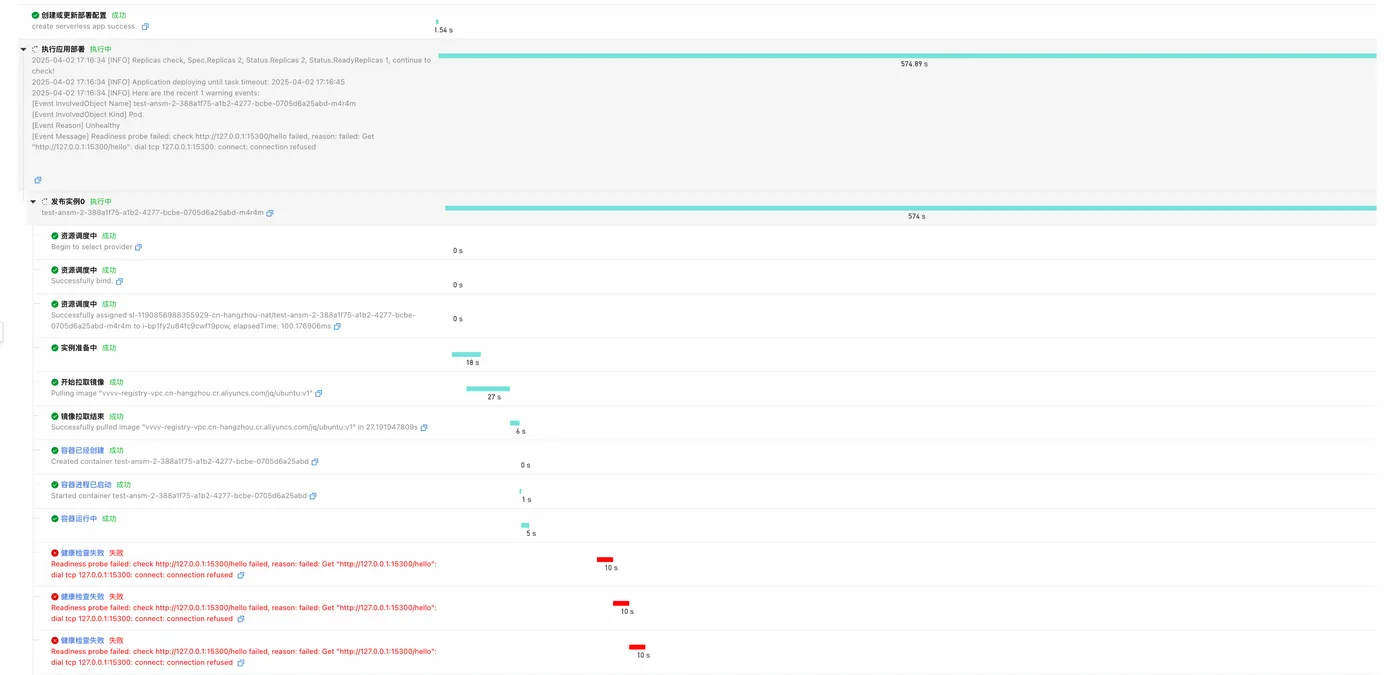Viewport: 1400px width, 675px height.
Task: Click the '[Event Reason] Unhealthy' log line
Action: 76,125
